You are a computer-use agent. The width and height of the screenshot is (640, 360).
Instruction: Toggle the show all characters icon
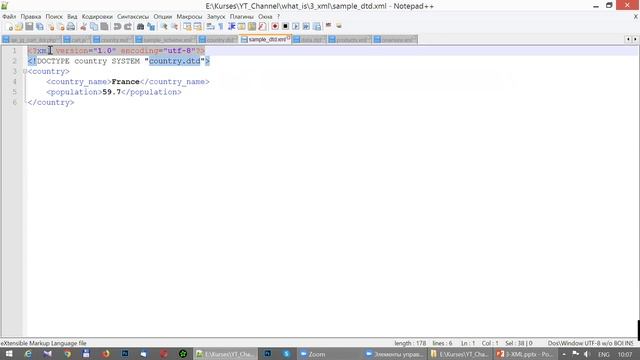[221, 27]
